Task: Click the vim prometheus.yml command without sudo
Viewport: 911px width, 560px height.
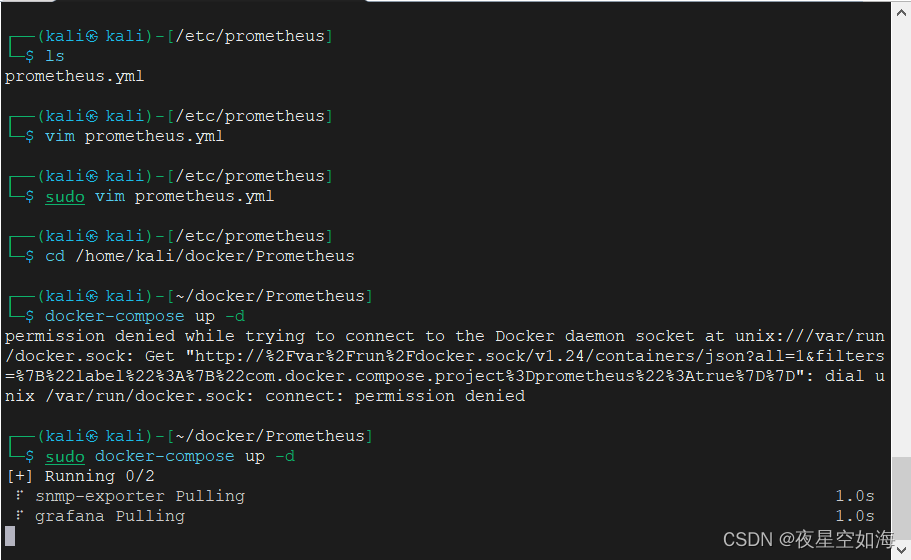Action: point(134,136)
